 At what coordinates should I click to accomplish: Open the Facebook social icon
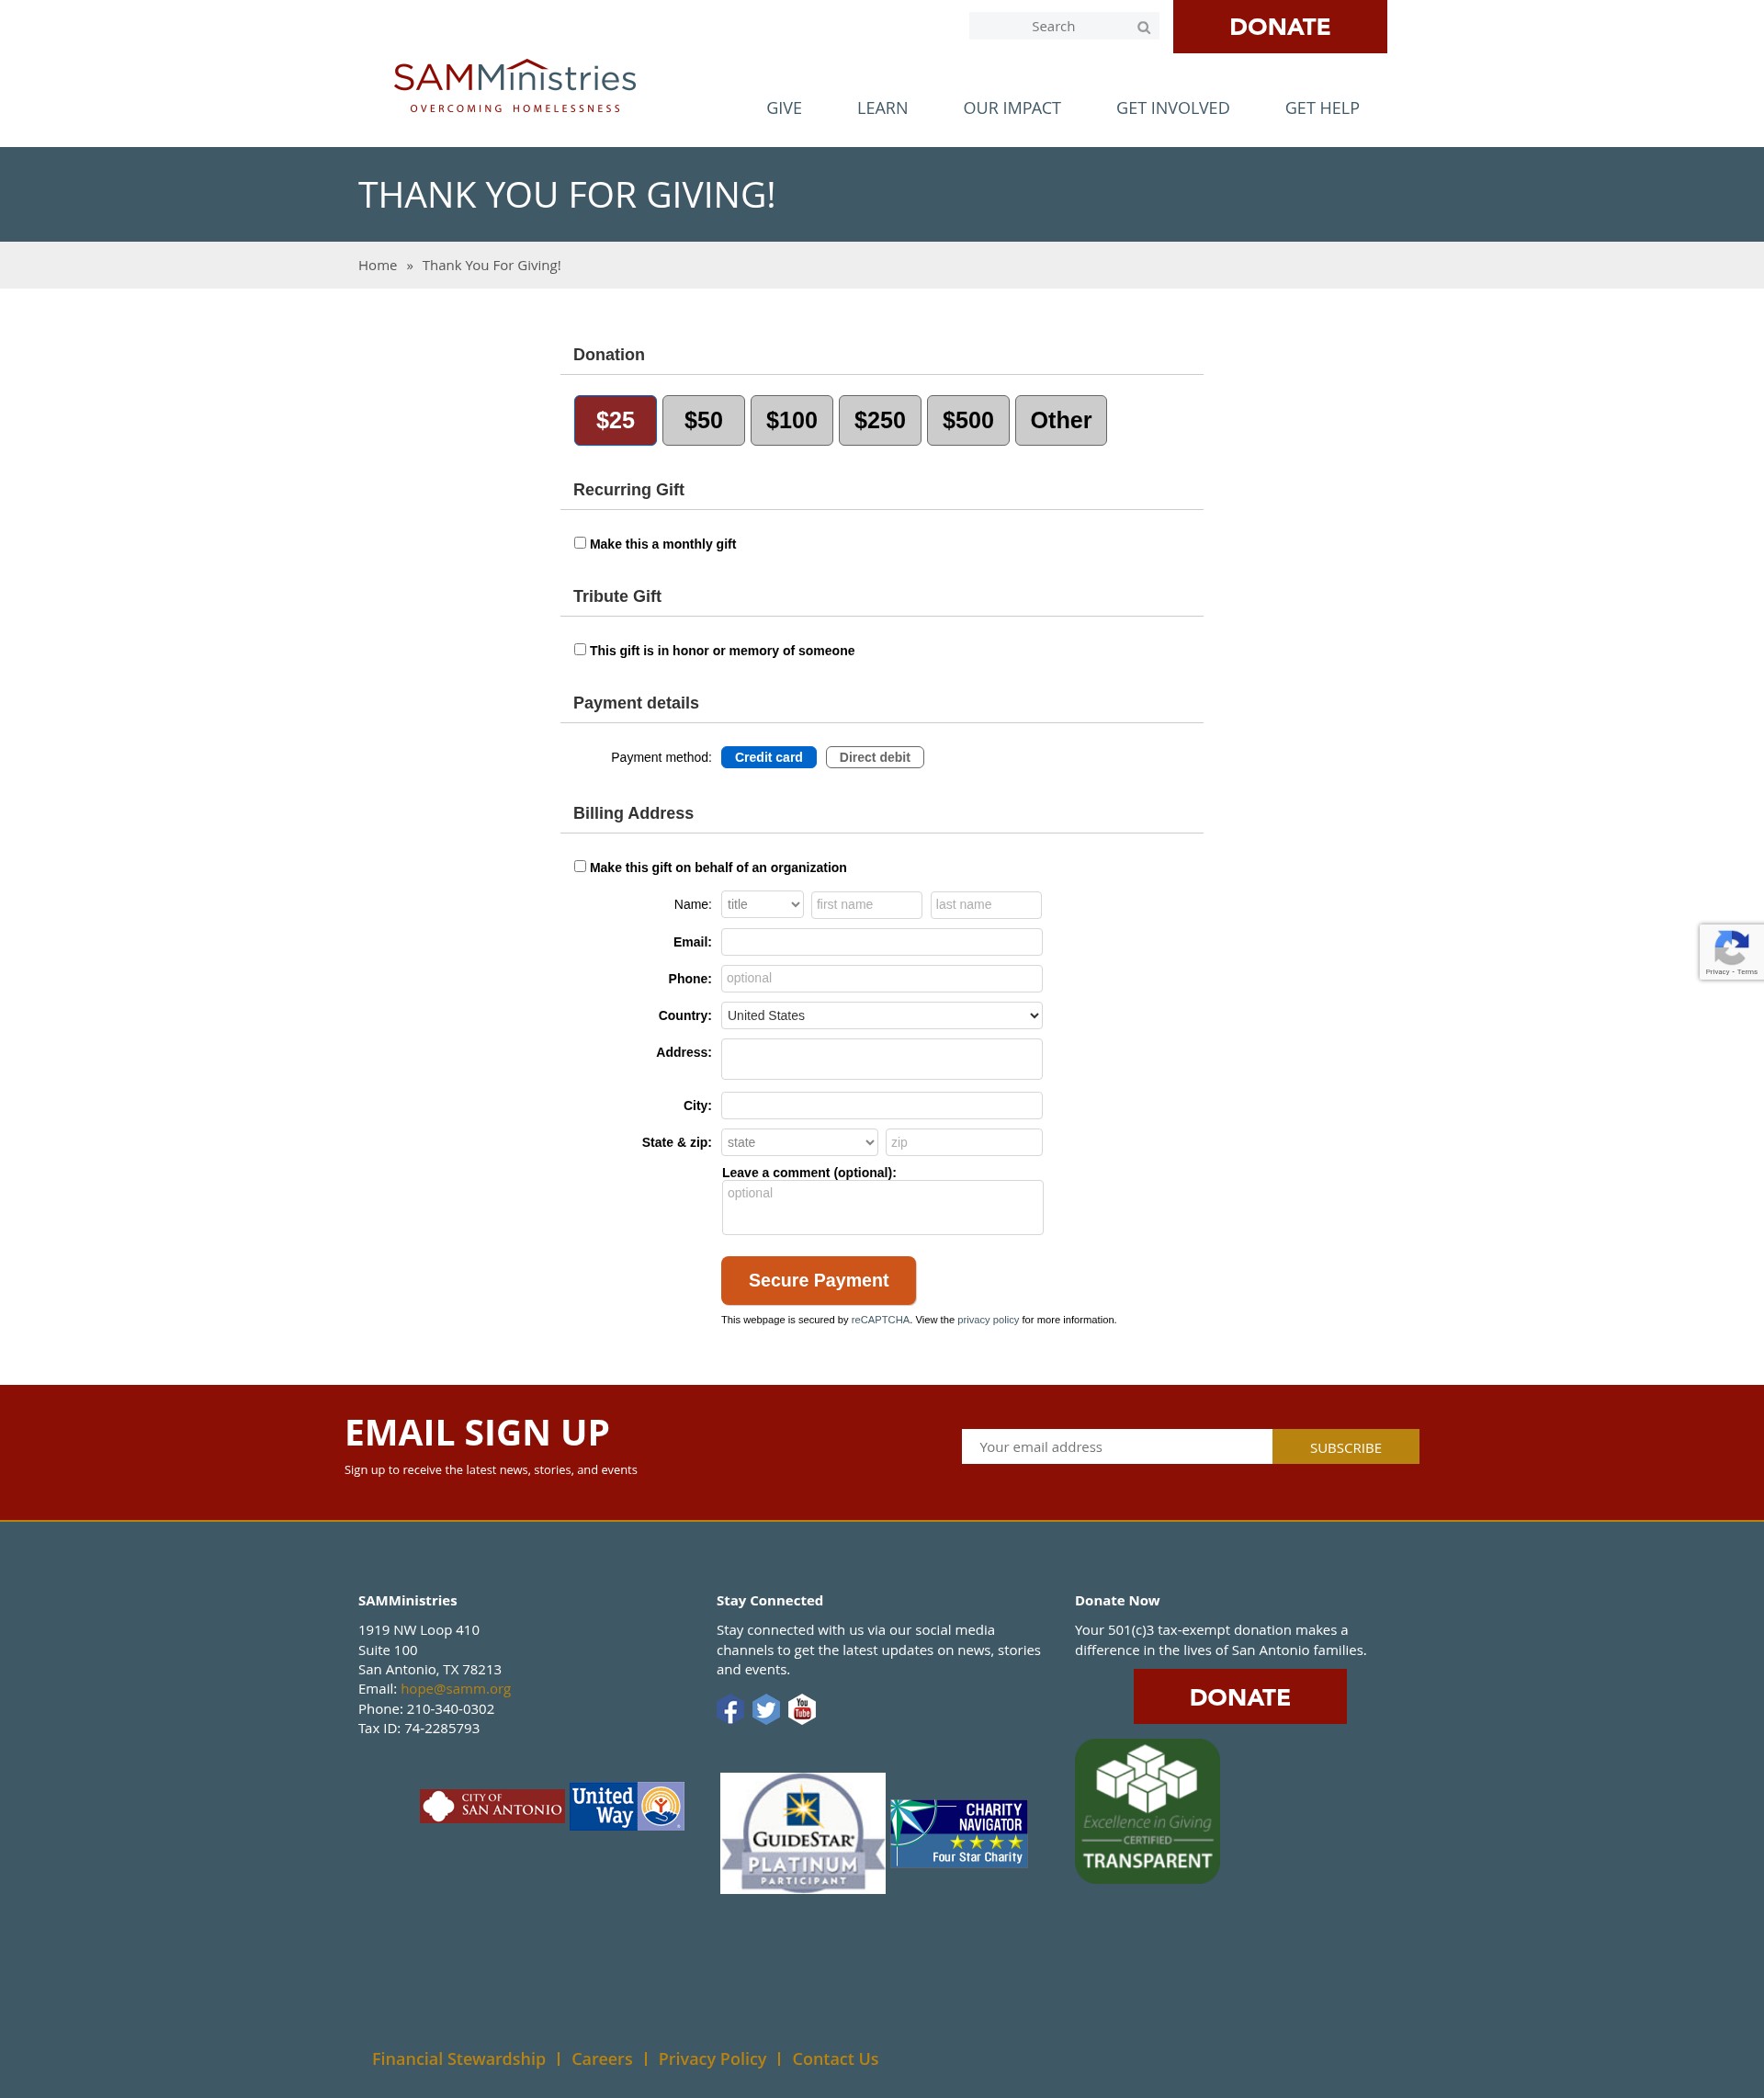730,1709
